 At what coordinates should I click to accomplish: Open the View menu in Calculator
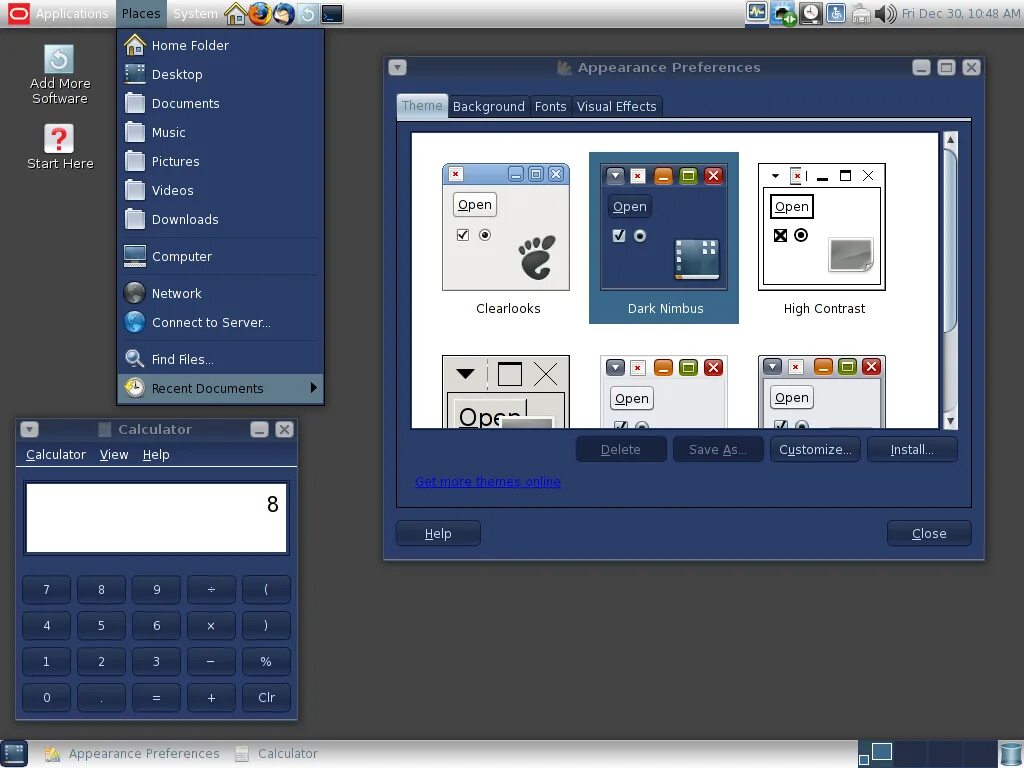tap(114, 455)
